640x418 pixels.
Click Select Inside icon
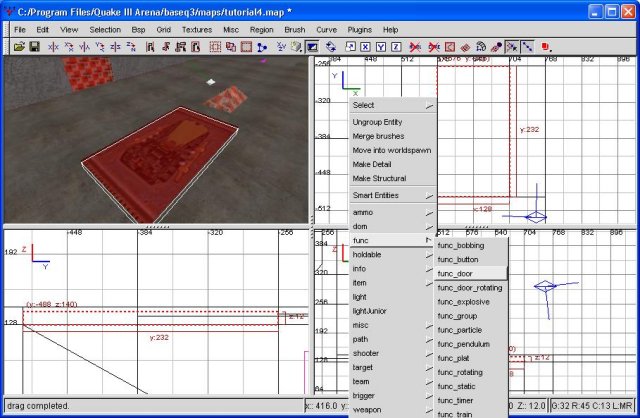click(x=196, y=47)
